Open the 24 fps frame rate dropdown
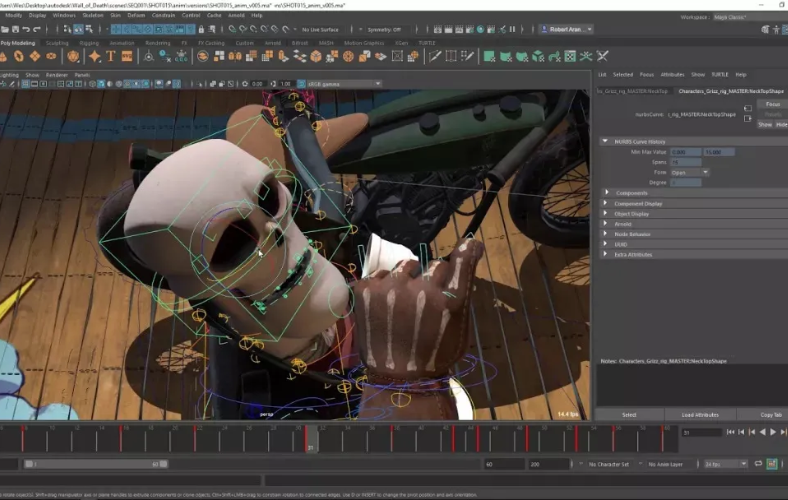This screenshot has width=788, height=500. [725, 464]
